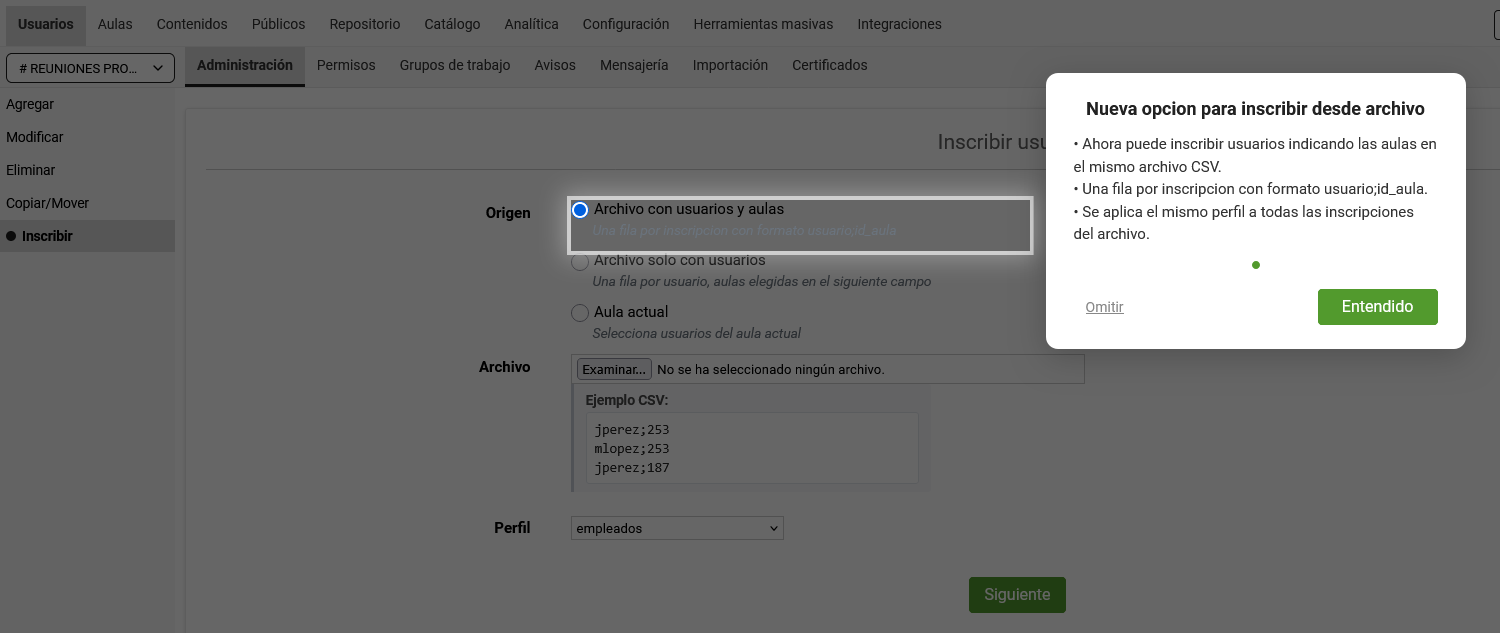Open the Repositorio menu item
The width and height of the screenshot is (1500, 633).
click(365, 24)
